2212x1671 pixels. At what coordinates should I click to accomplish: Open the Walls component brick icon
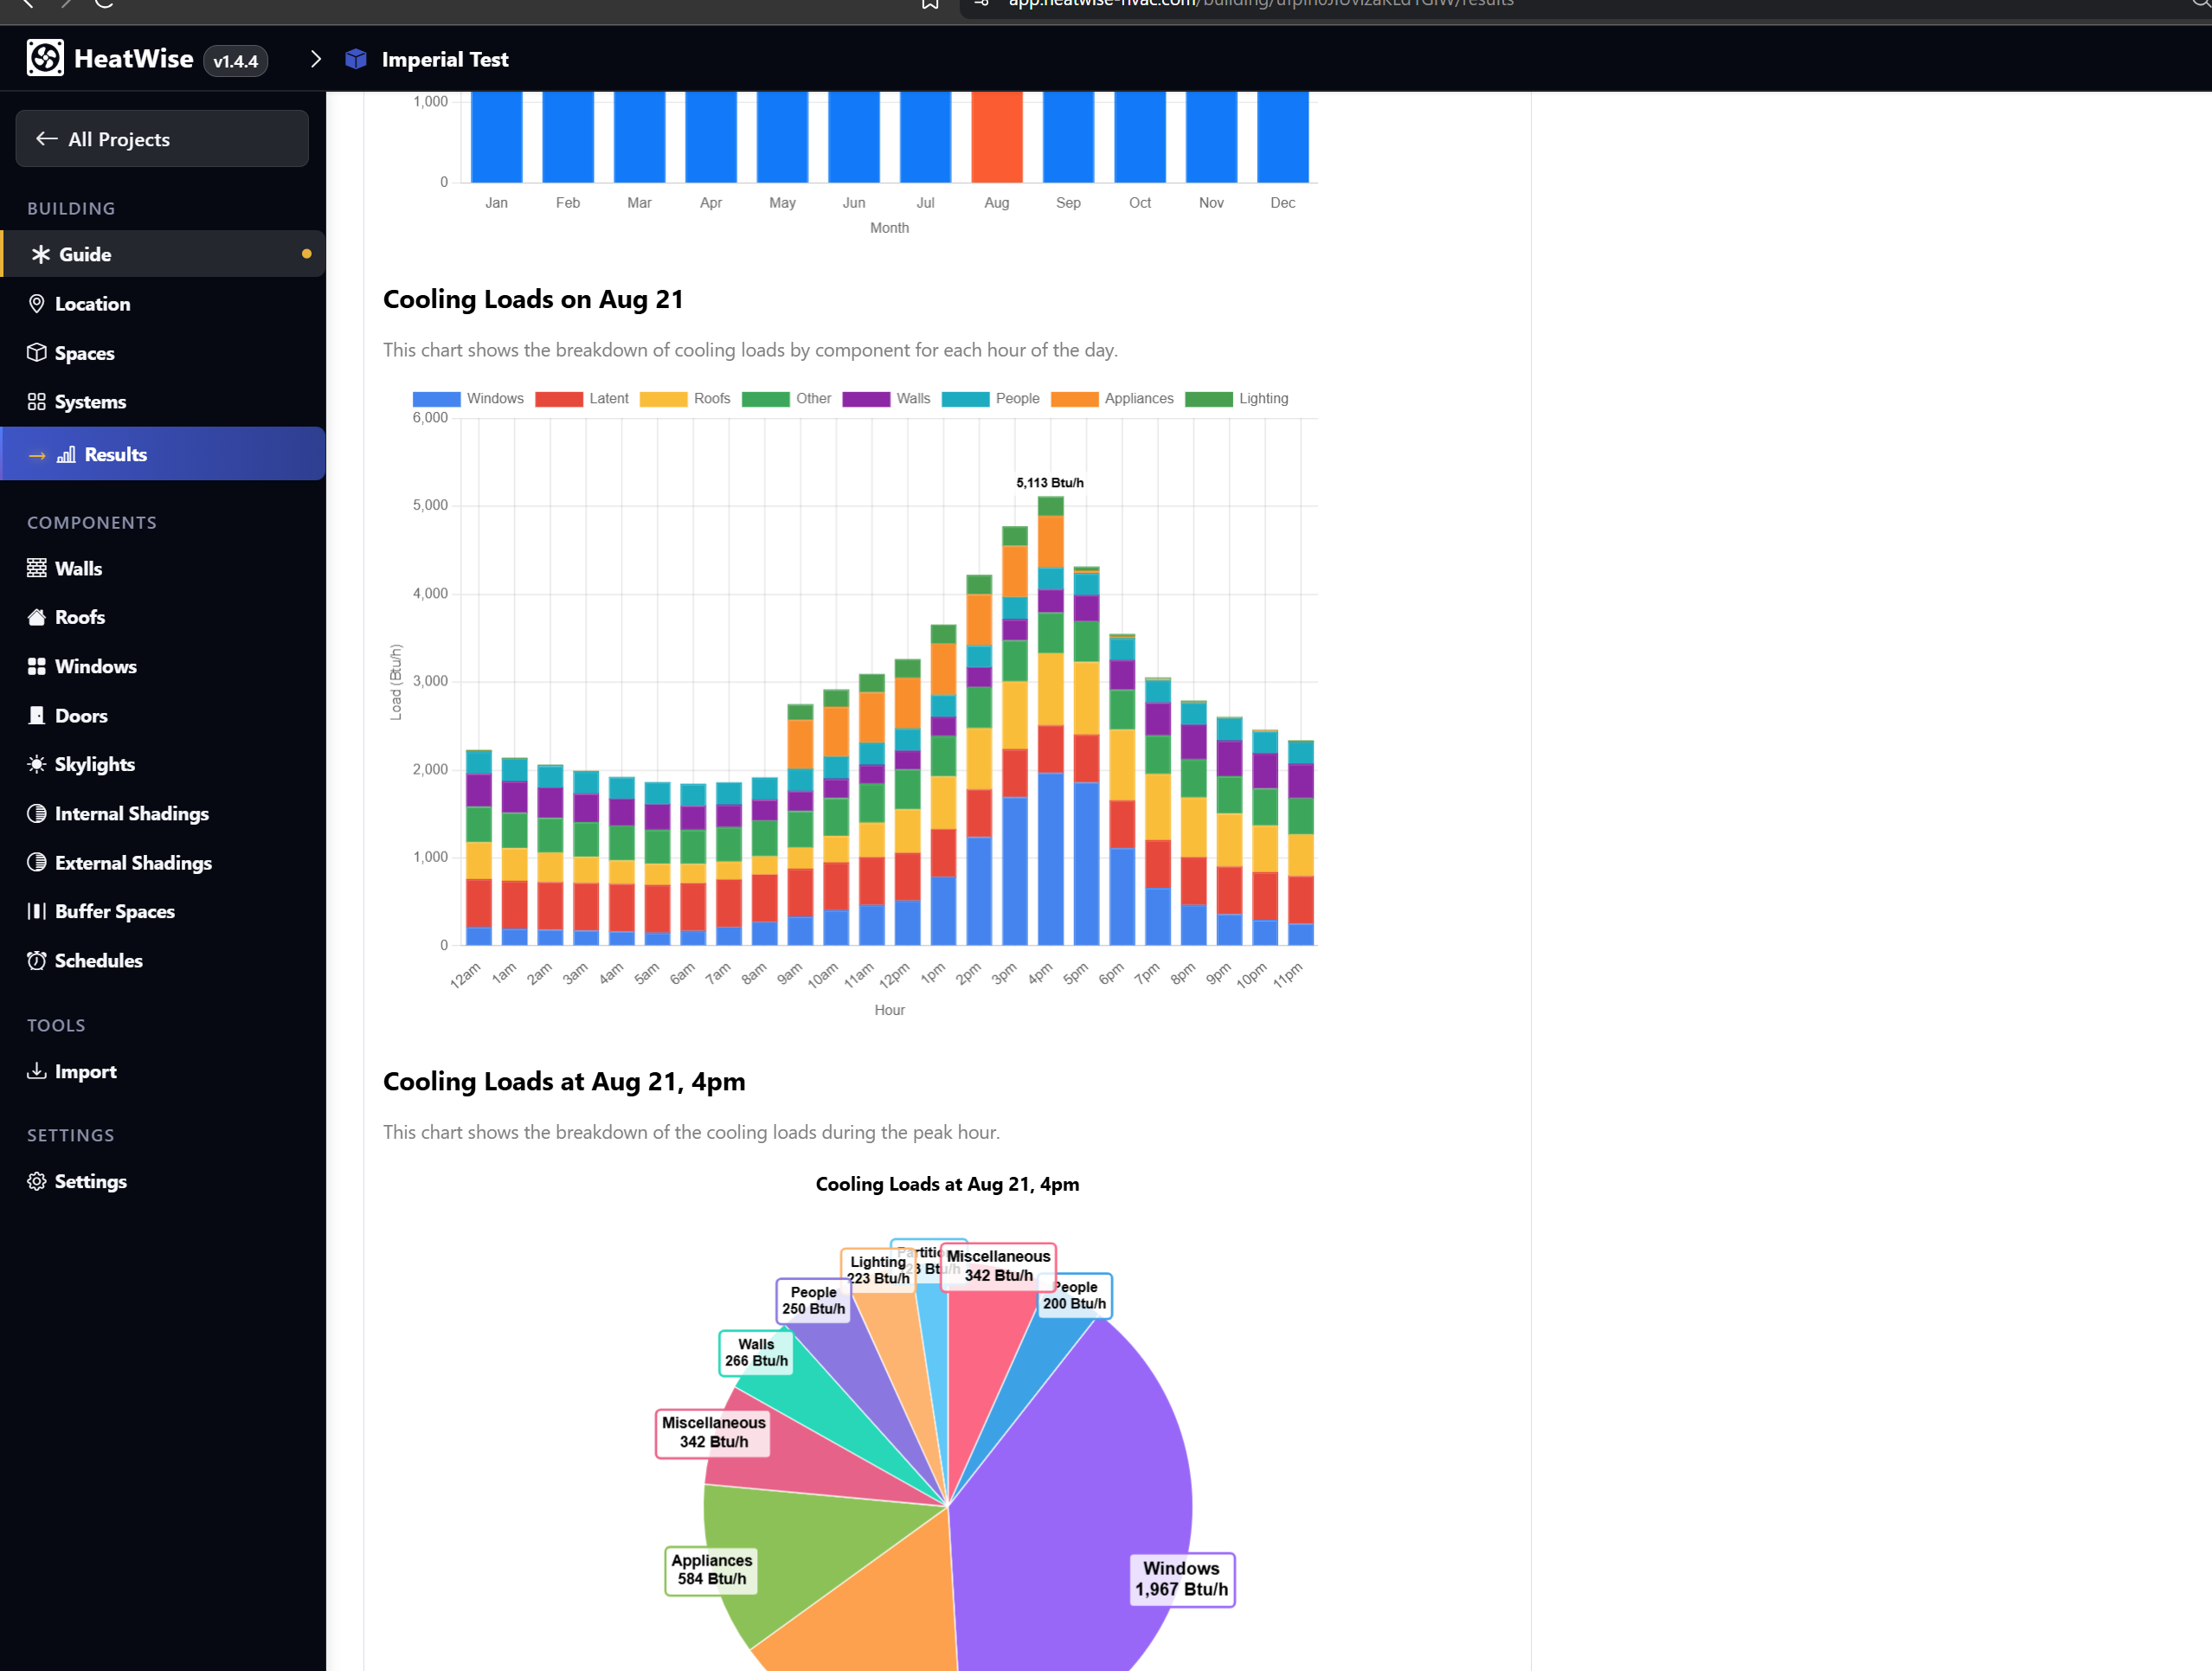click(x=37, y=568)
